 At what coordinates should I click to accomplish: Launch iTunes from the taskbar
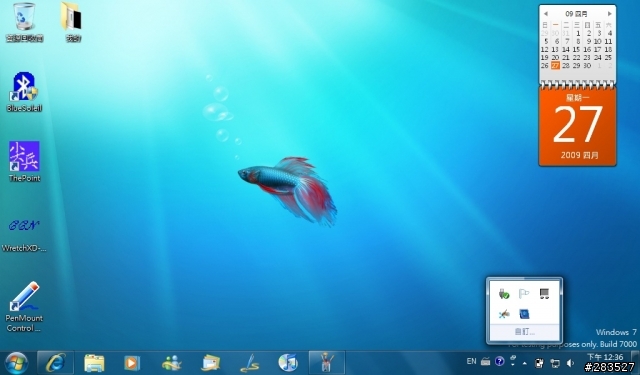(x=288, y=363)
